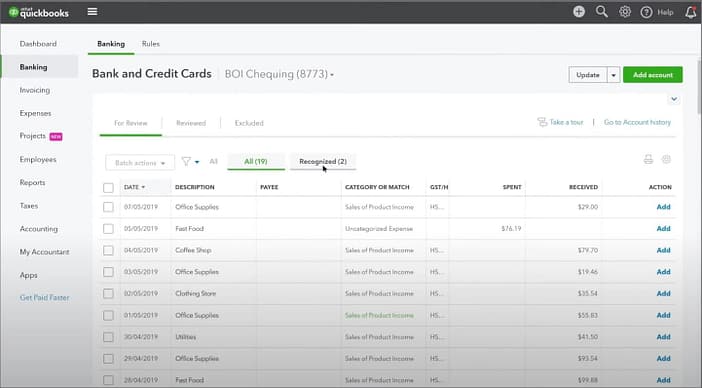Open Apps in sidebar
The image size is (702, 388).
[29, 275]
